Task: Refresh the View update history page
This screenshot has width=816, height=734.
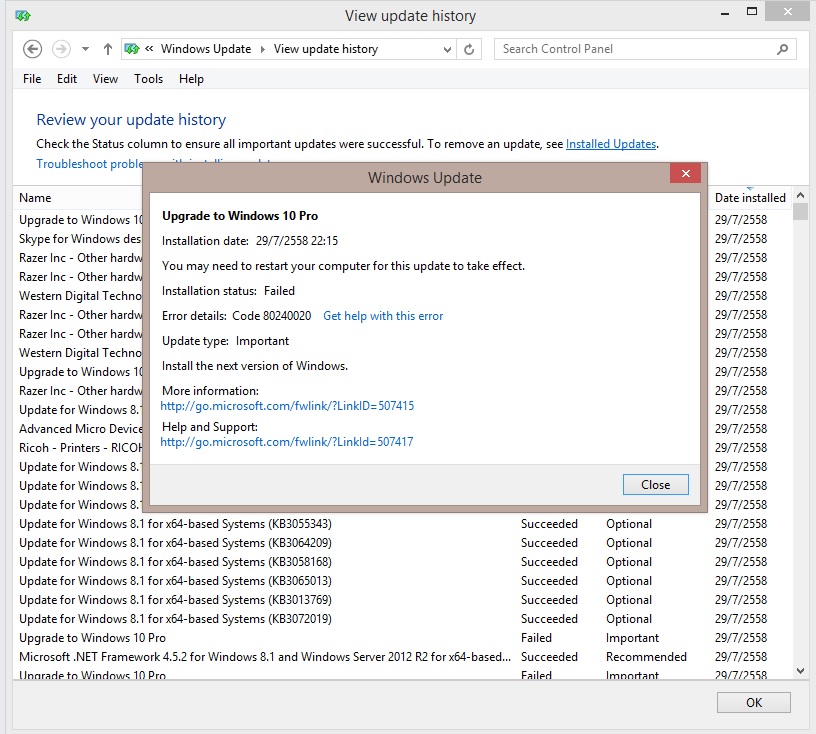Action: [469, 49]
